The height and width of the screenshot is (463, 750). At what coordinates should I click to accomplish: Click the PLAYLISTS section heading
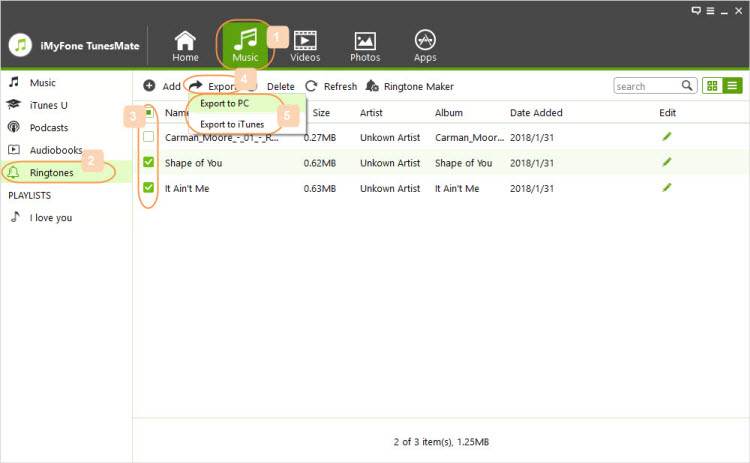pos(29,196)
